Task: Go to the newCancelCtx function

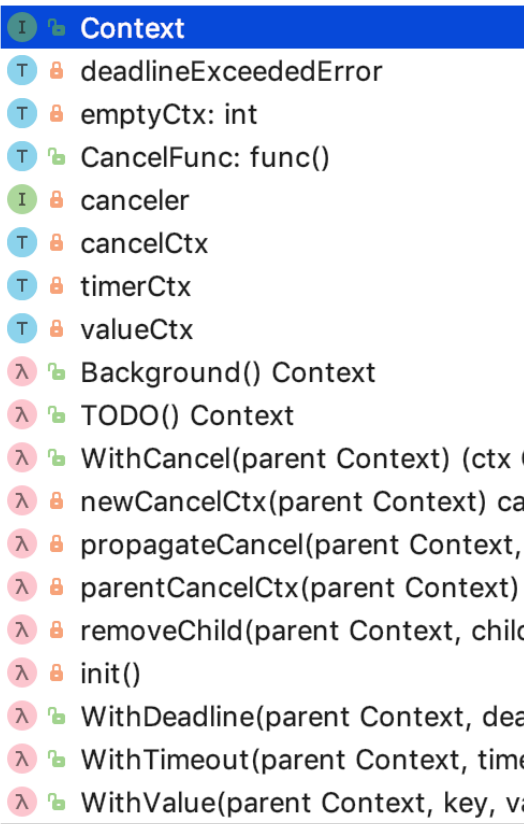Action: (262, 501)
